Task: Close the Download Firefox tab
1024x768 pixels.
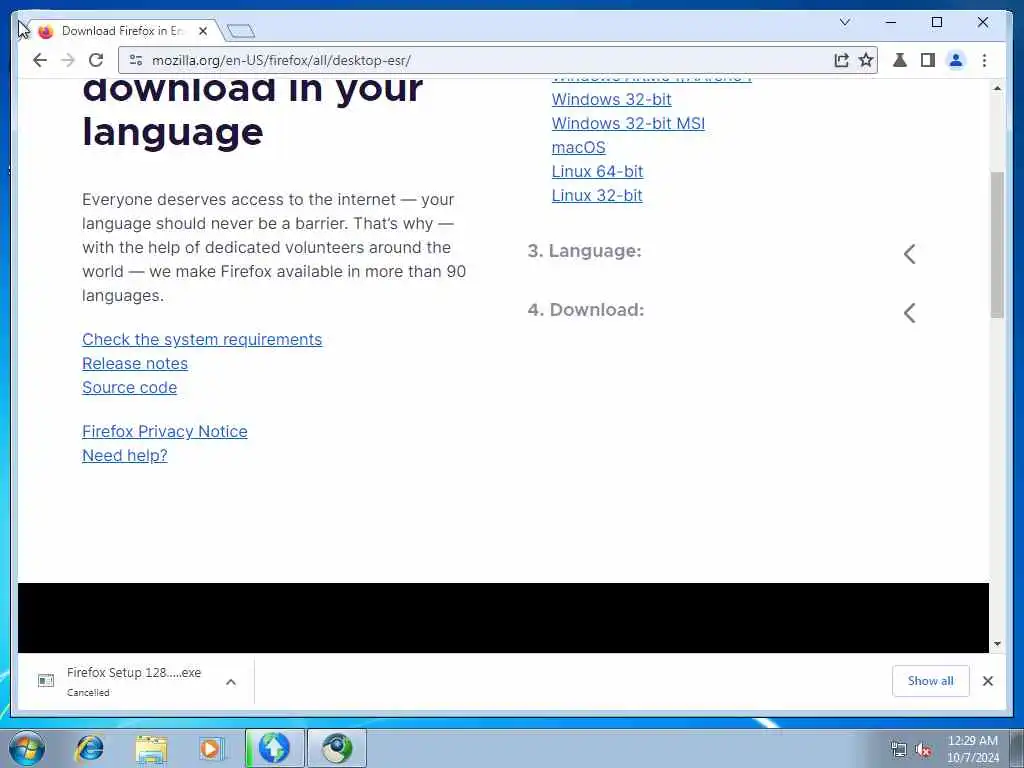Action: (203, 31)
